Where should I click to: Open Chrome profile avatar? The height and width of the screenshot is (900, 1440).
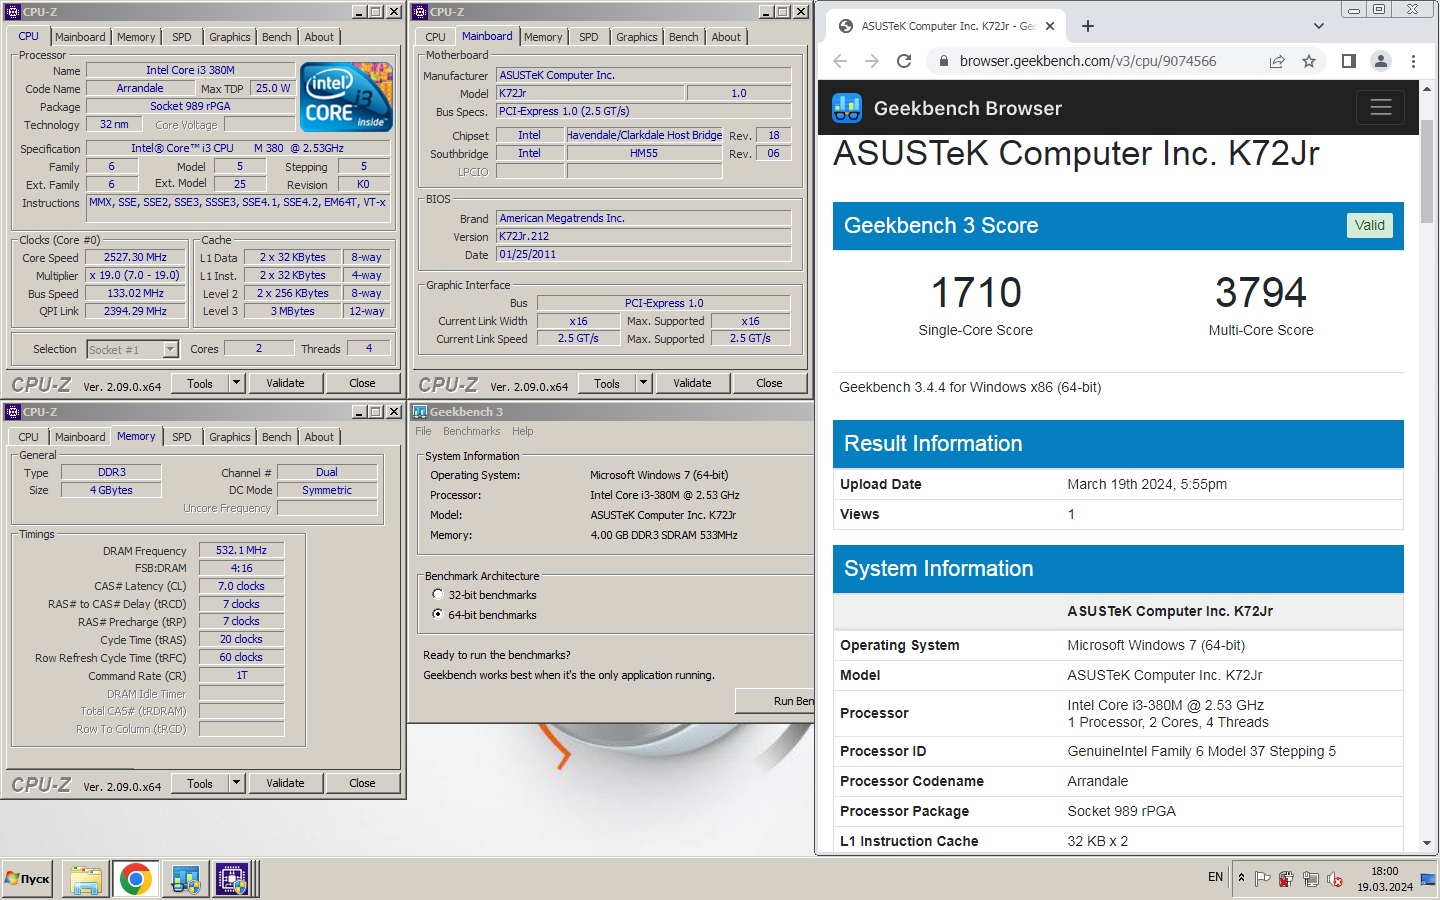coord(1381,61)
